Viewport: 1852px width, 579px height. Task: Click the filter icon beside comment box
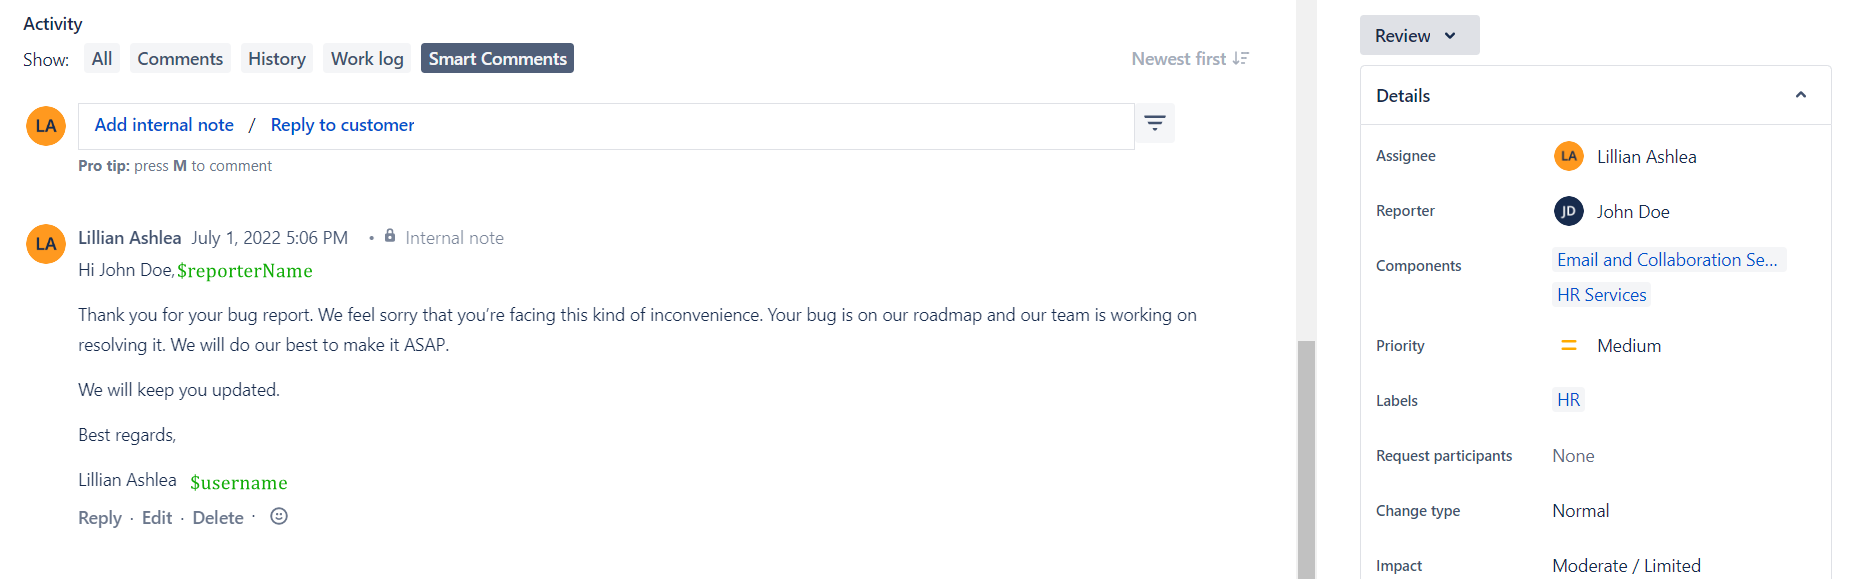tap(1155, 123)
